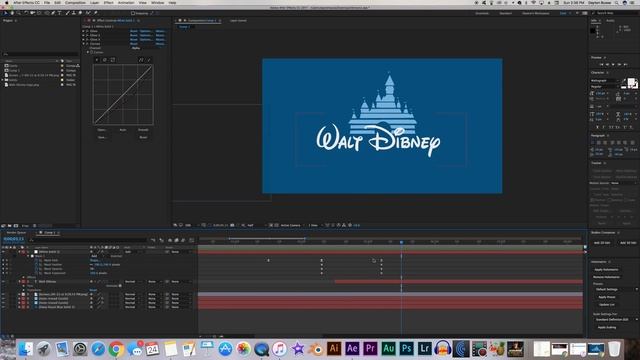
Task: Open the font family dropdown in Character panel
Action: pos(604,81)
